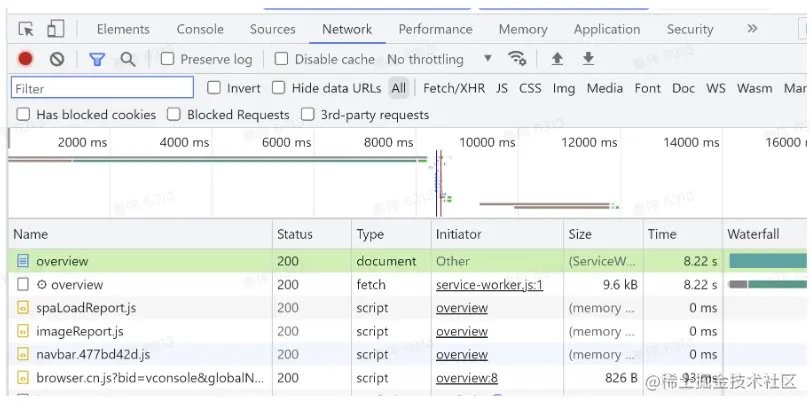Expand more DevTools tabs chevron

(x=752, y=29)
